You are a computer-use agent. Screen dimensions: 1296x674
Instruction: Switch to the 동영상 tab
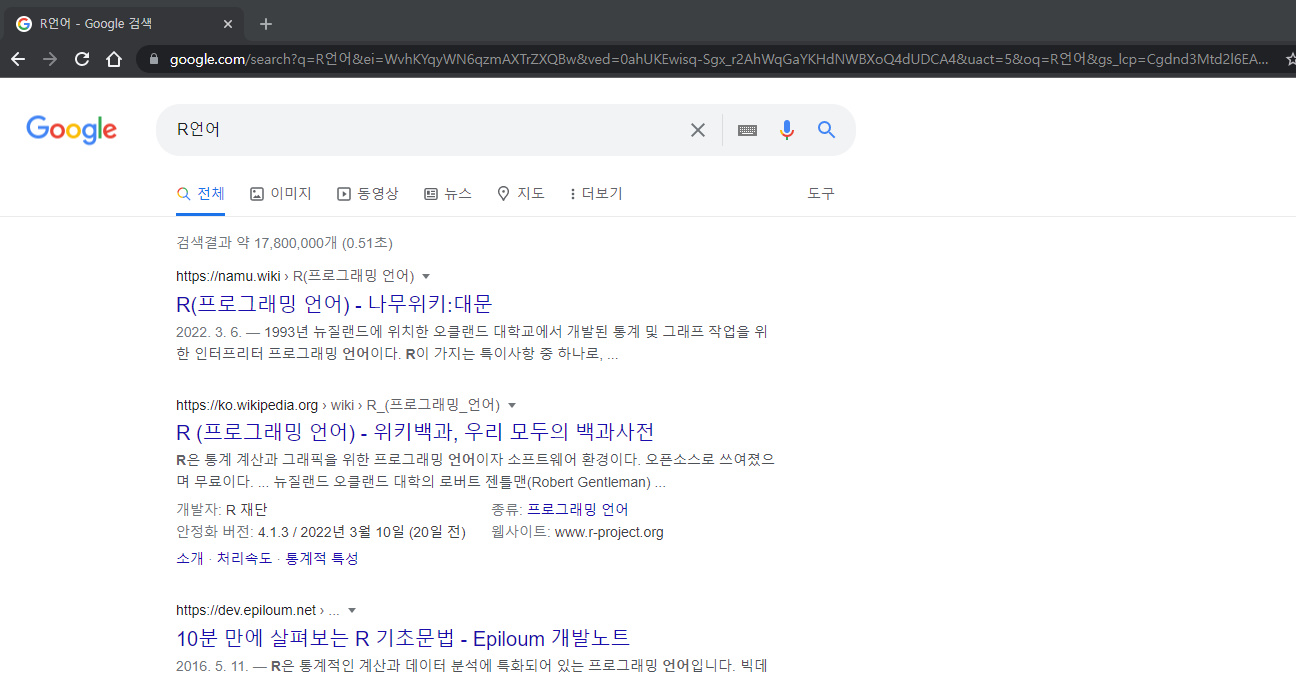click(x=368, y=193)
